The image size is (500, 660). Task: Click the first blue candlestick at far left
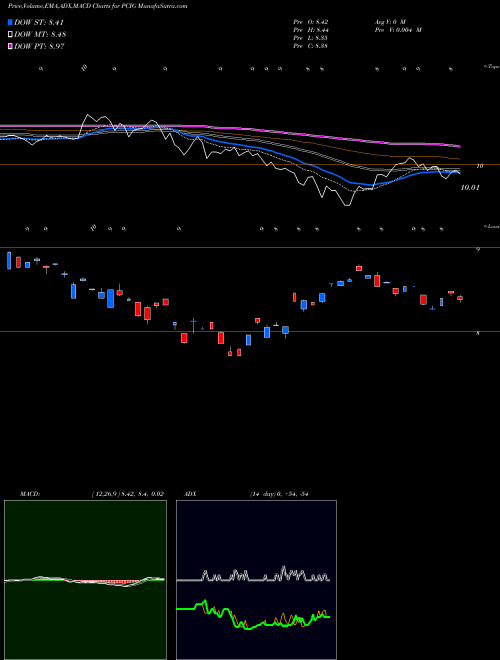pyautogui.click(x=9, y=261)
